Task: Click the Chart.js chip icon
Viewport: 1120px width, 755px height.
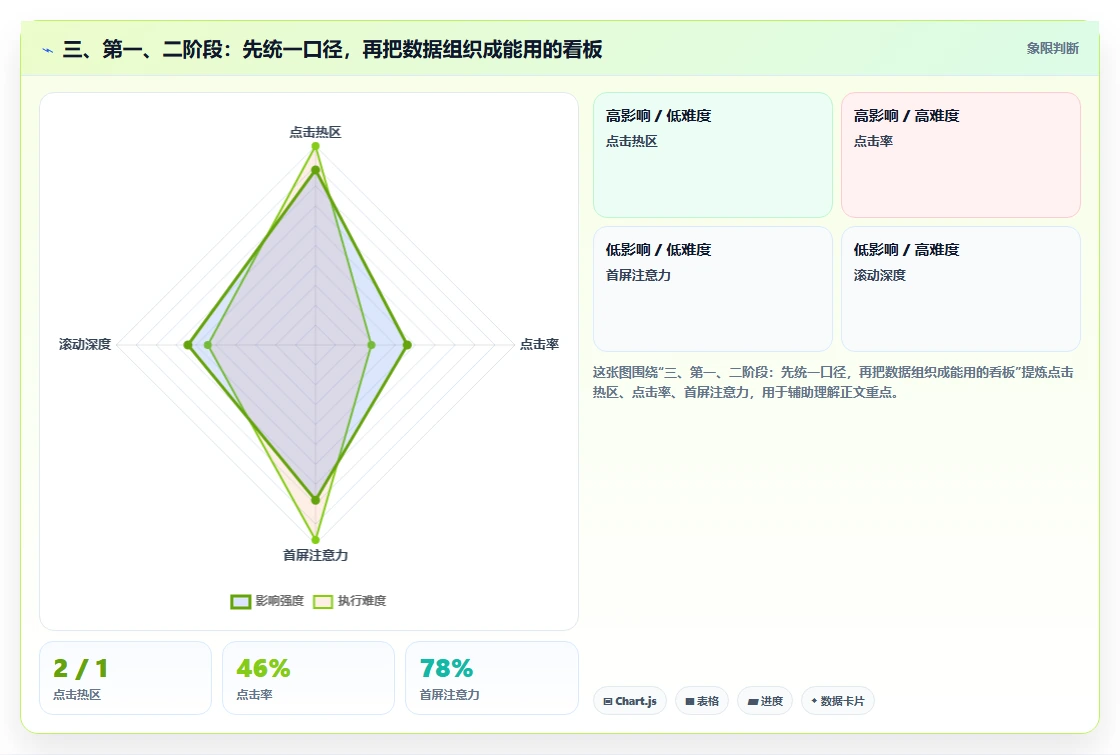Action: (608, 701)
